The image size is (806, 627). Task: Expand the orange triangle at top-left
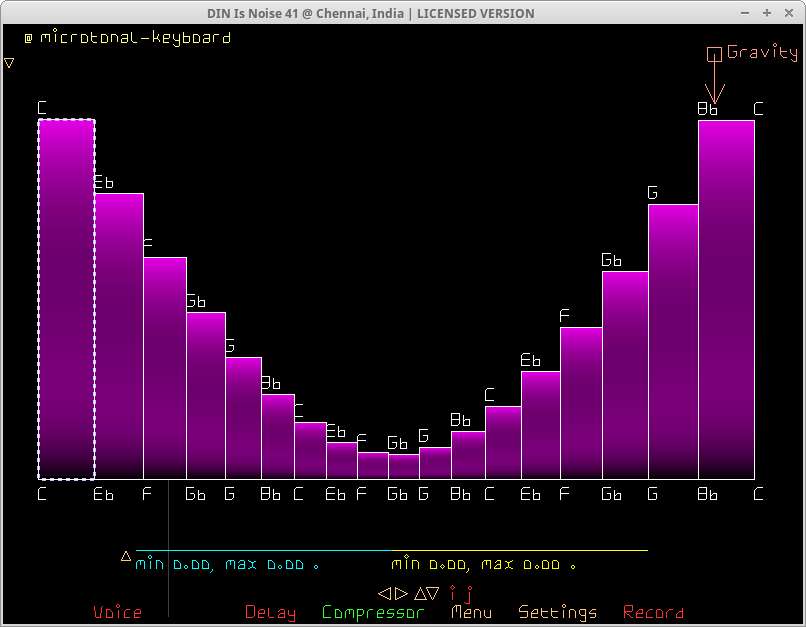tap(9, 63)
